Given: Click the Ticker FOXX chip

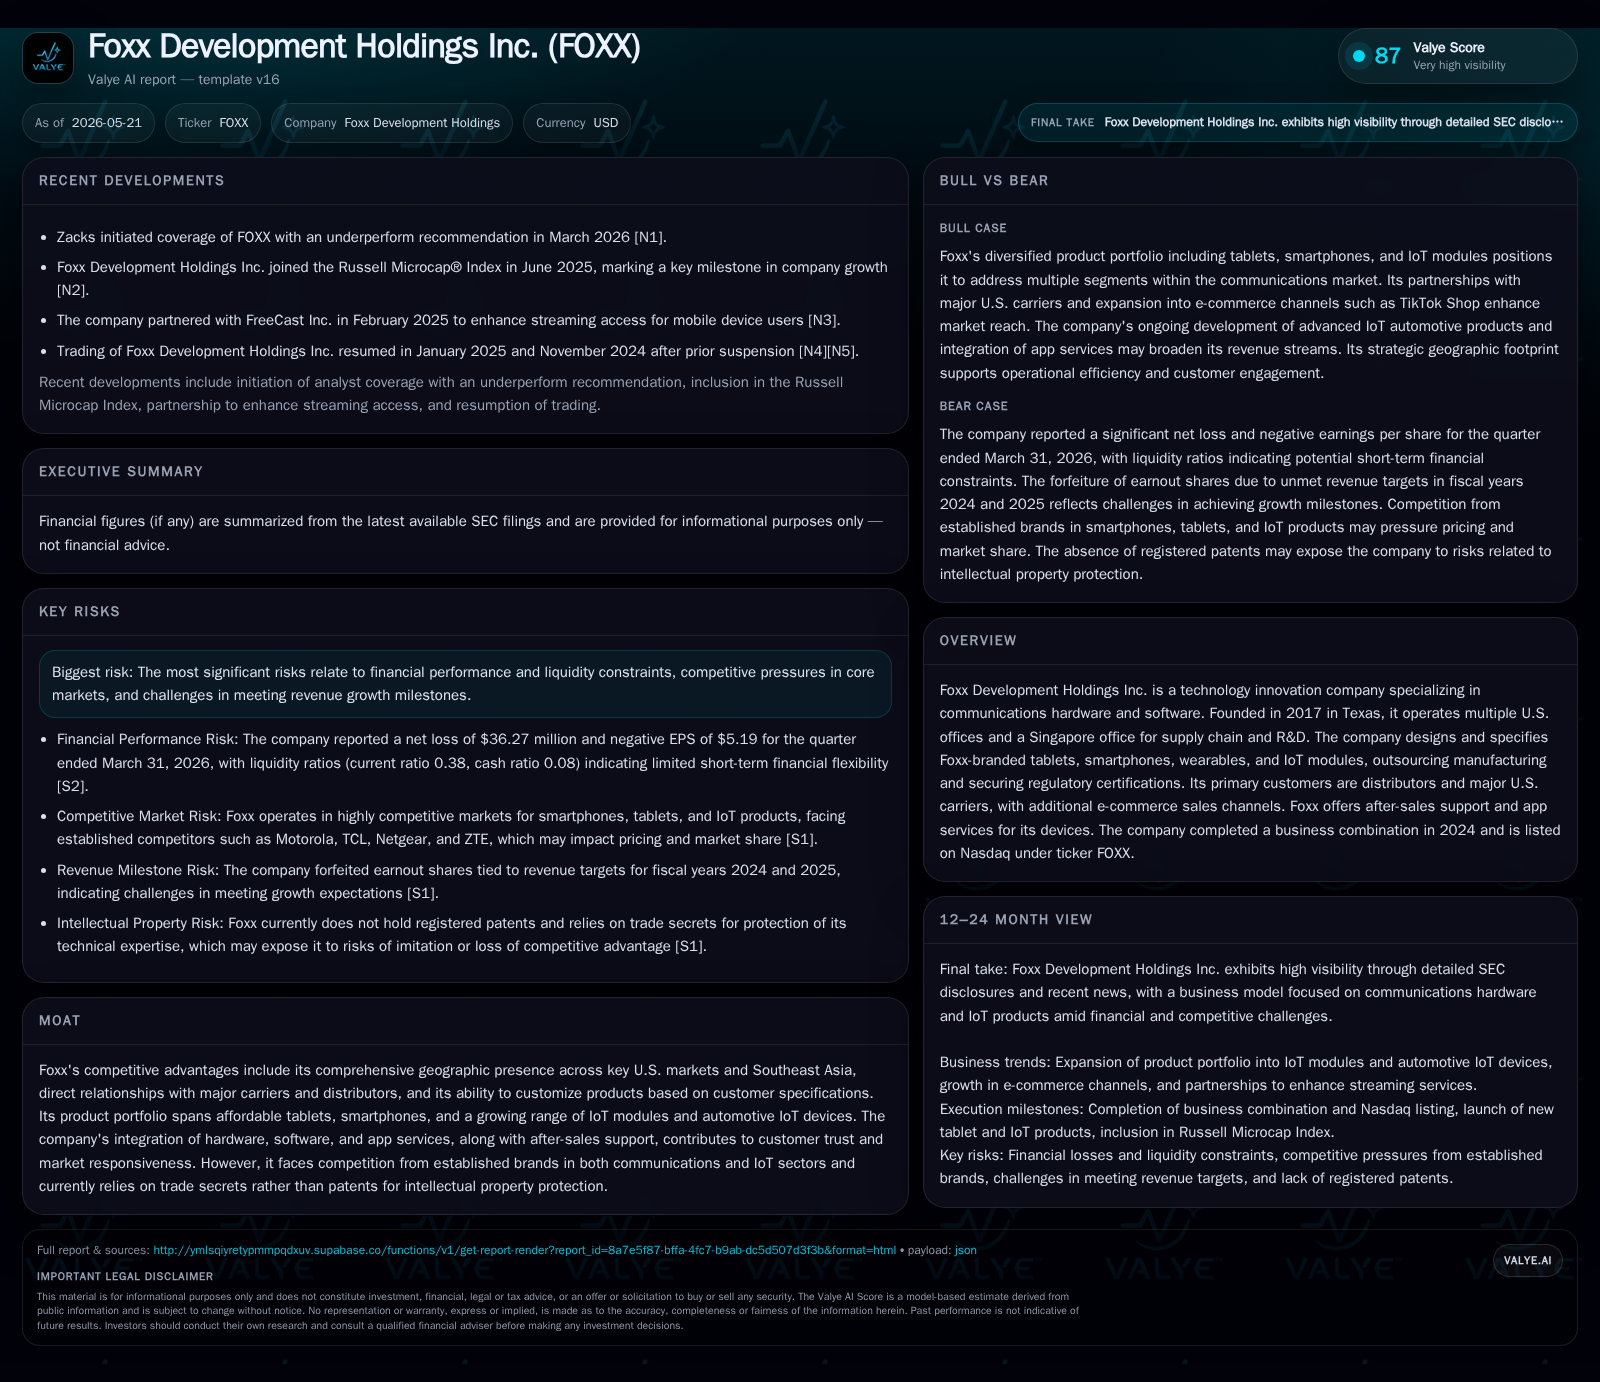Looking at the screenshot, I should pos(213,123).
